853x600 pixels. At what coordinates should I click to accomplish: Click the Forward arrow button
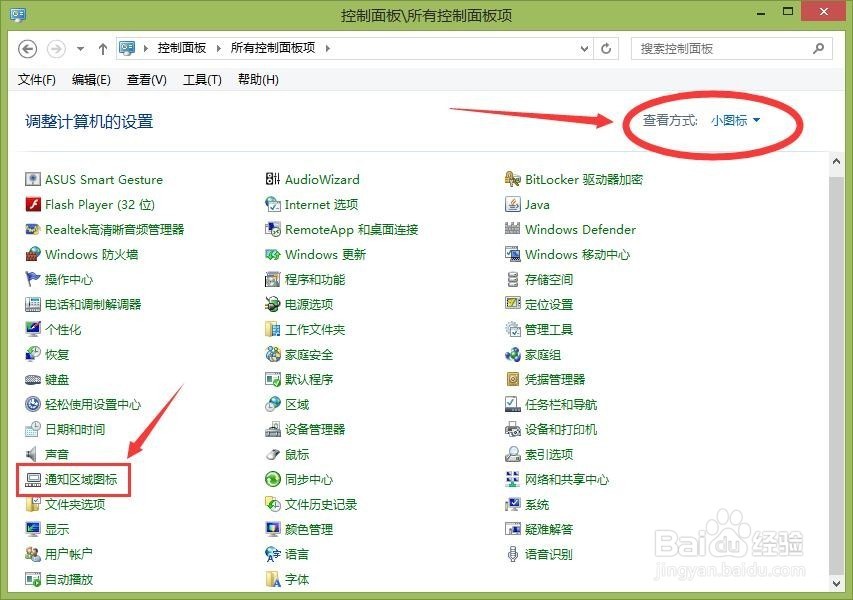(56, 48)
